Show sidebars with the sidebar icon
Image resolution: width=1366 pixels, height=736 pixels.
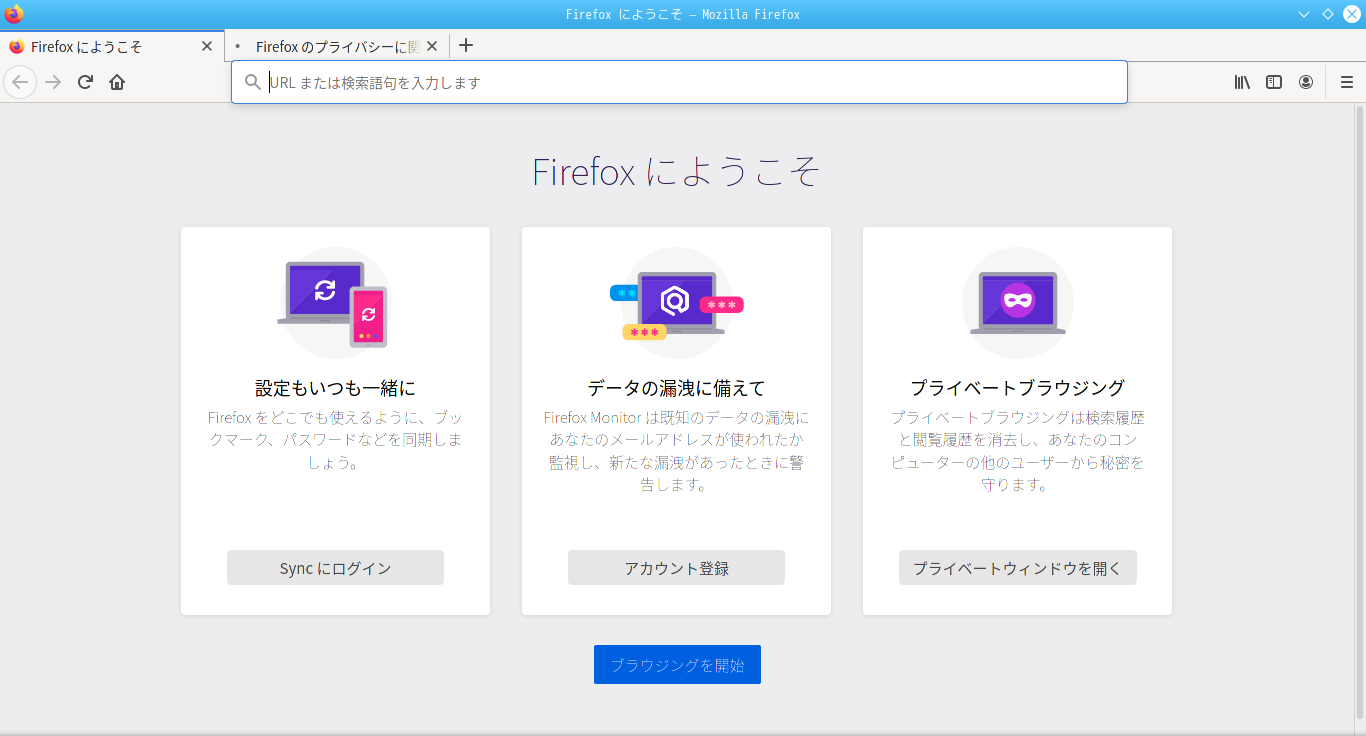click(1274, 82)
